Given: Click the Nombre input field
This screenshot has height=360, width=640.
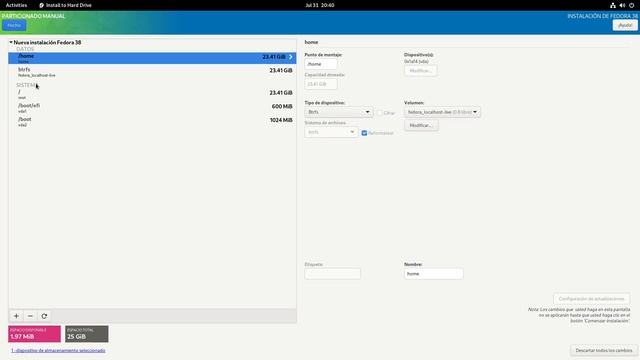Looking at the screenshot, I should pyautogui.click(x=433, y=273).
